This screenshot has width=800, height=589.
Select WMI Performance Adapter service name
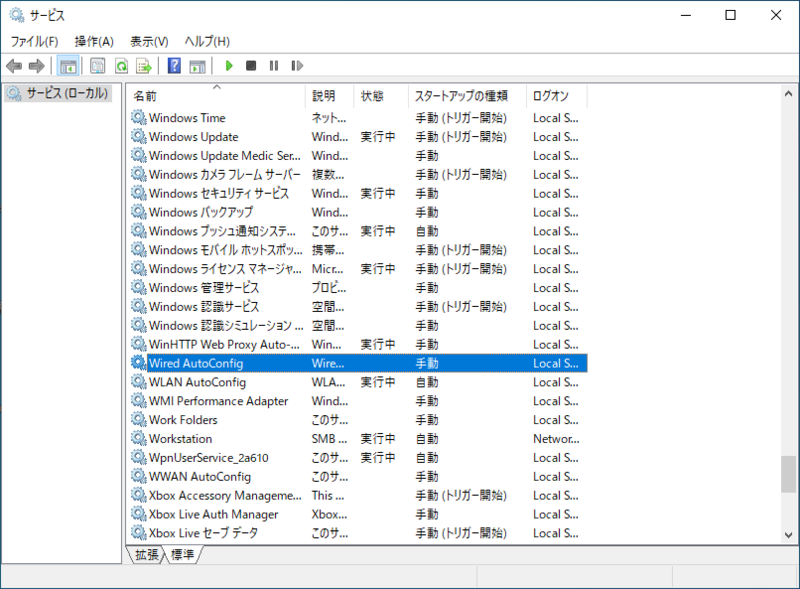(218, 401)
